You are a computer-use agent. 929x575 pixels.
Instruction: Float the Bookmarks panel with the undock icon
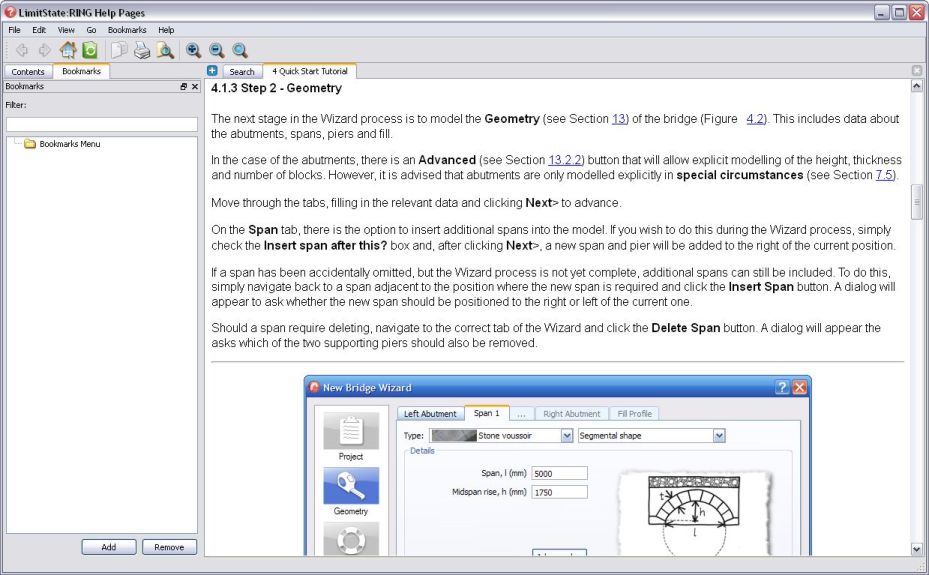point(184,86)
